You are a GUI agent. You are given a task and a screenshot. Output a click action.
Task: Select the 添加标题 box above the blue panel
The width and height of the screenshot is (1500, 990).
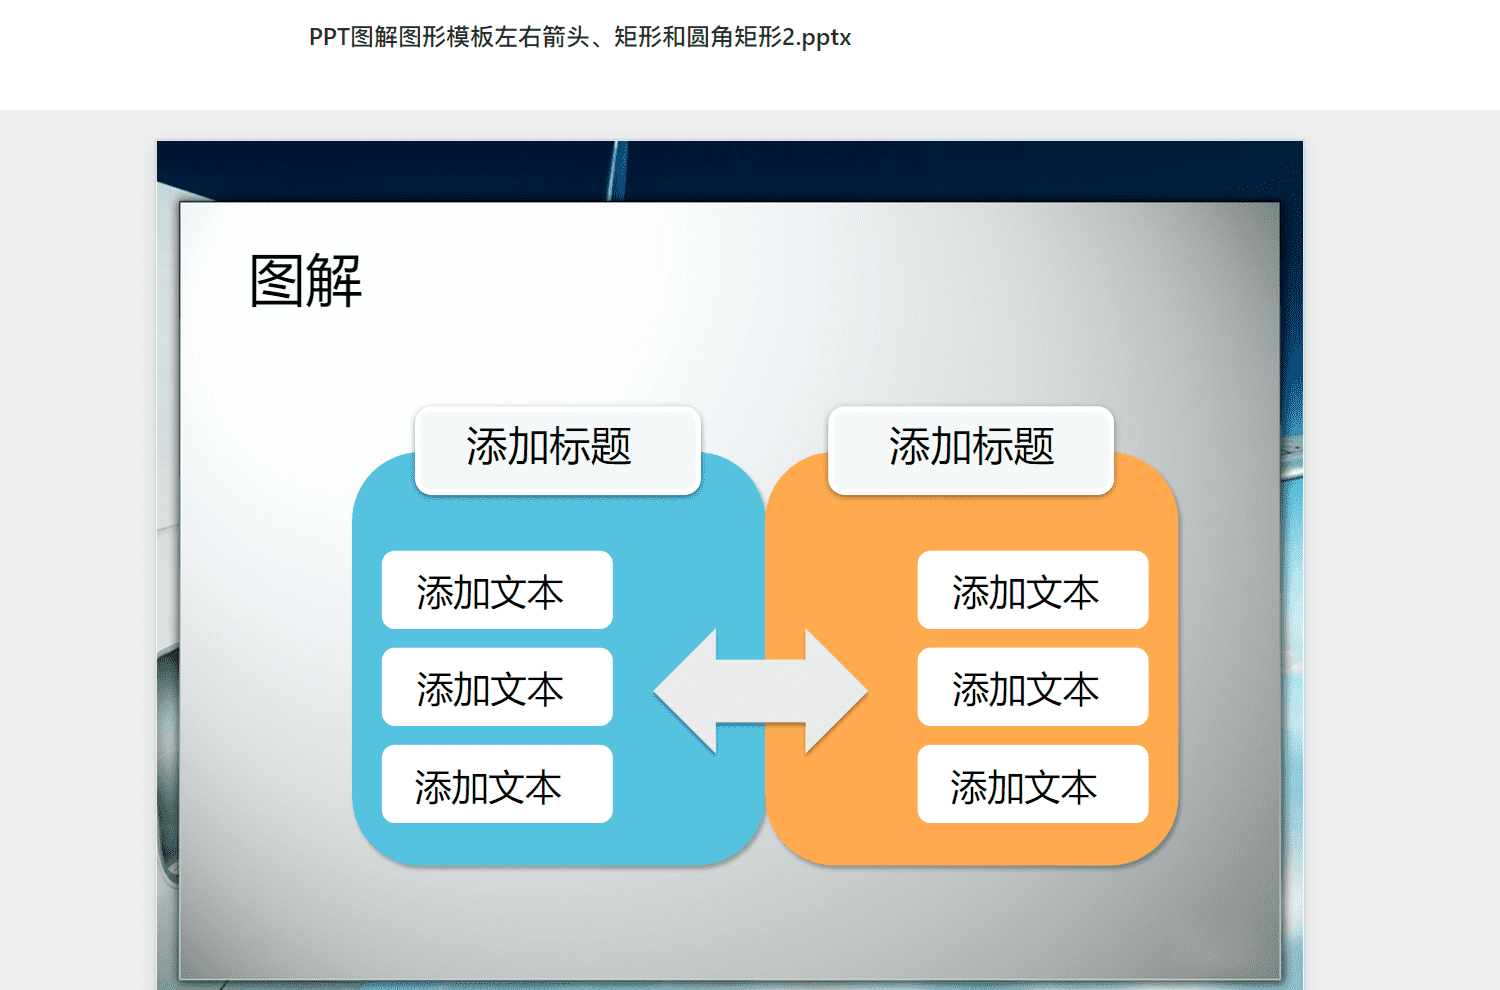pyautogui.click(x=558, y=450)
